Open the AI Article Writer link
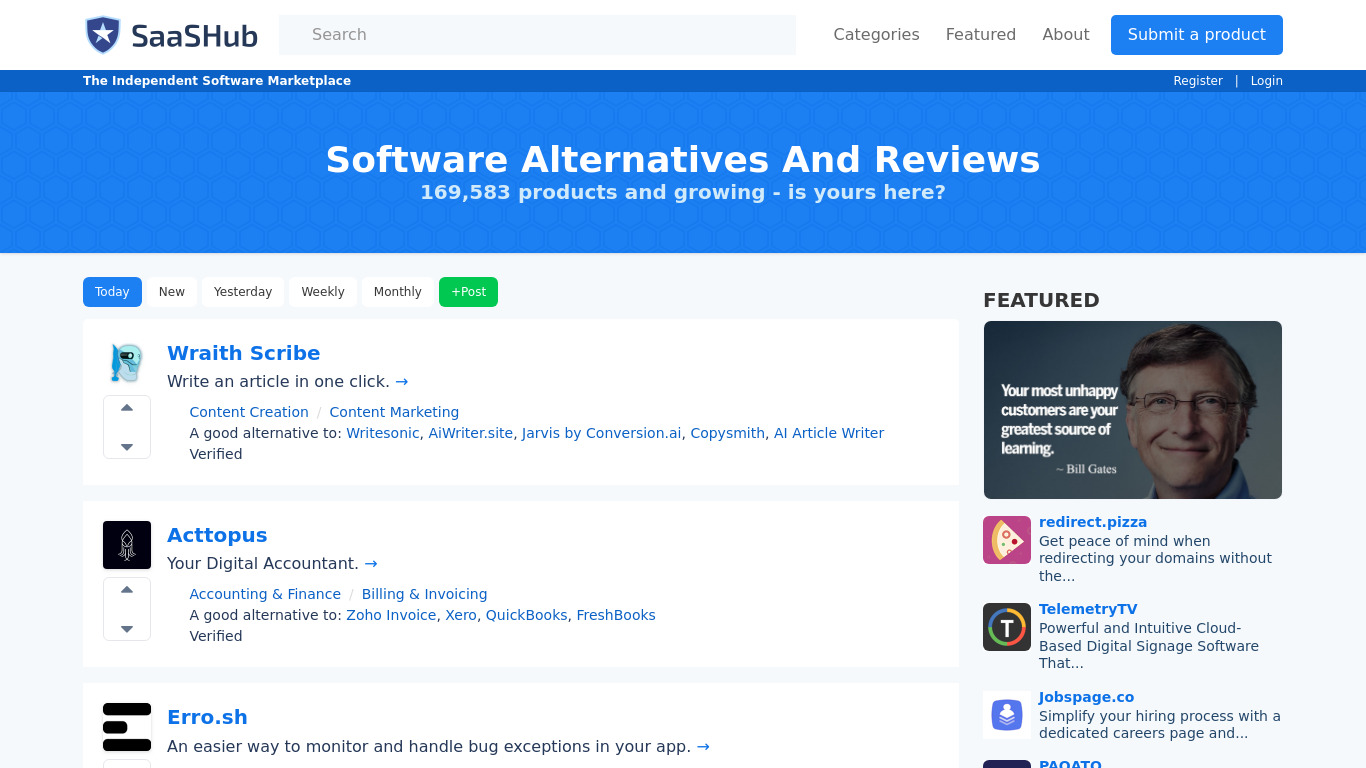Screen dimensions: 1366x768 tap(829, 433)
